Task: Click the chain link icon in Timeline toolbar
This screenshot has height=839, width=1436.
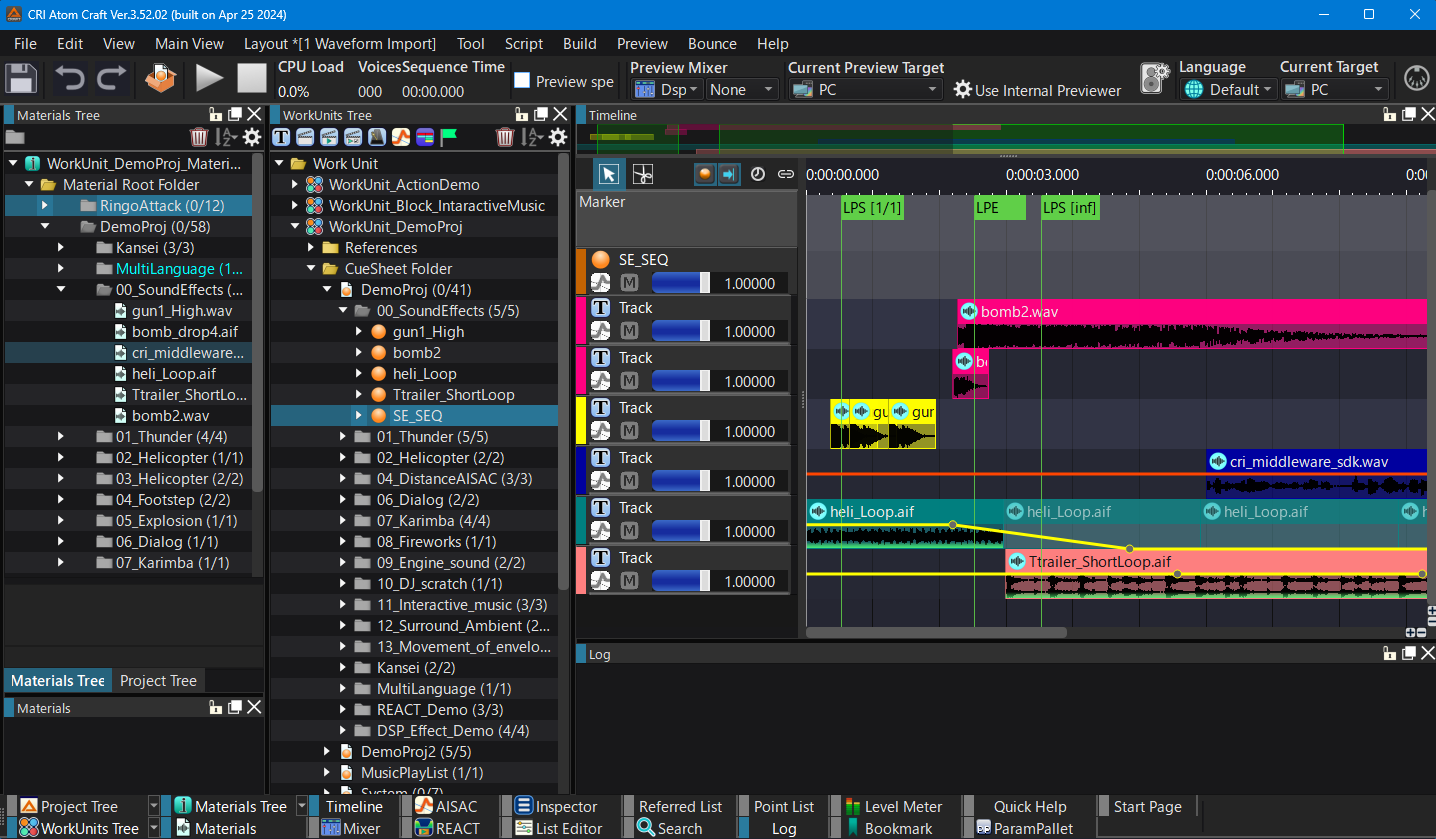Action: (786, 174)
